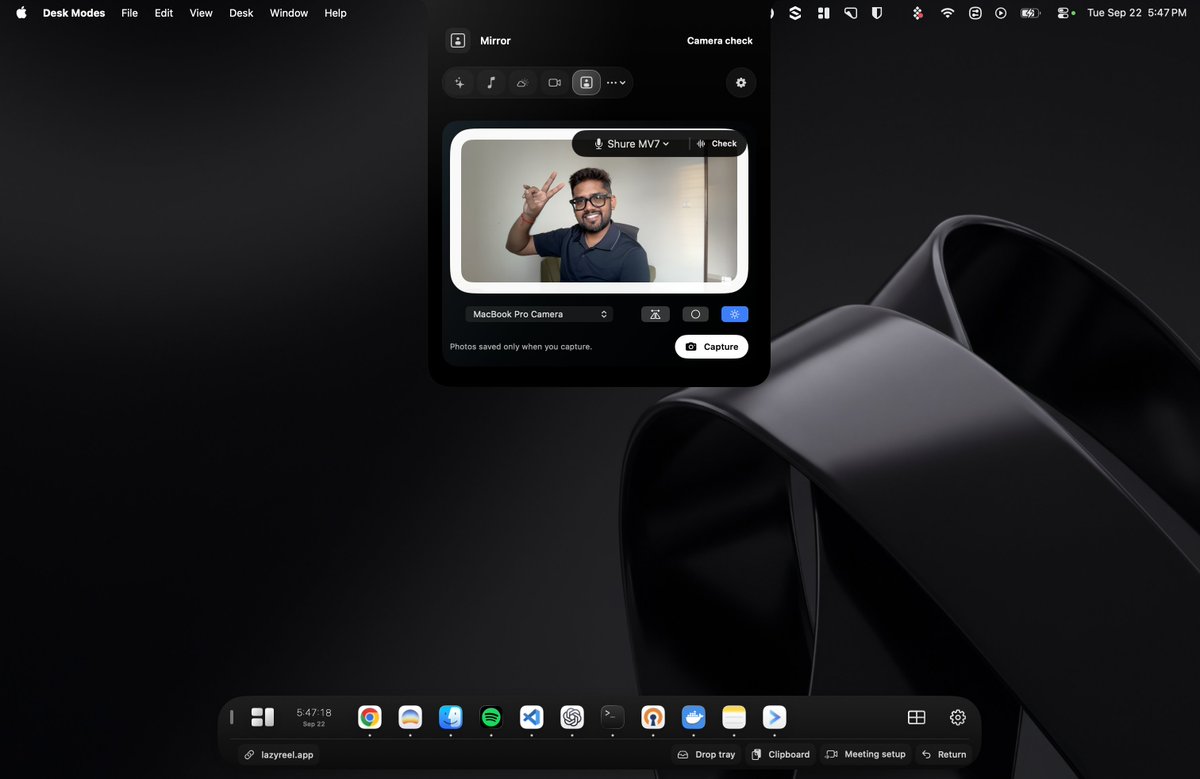Toggle the circle ring light button
The width and height of the screenshot is (1200, 779).
(x=695, y=314)
